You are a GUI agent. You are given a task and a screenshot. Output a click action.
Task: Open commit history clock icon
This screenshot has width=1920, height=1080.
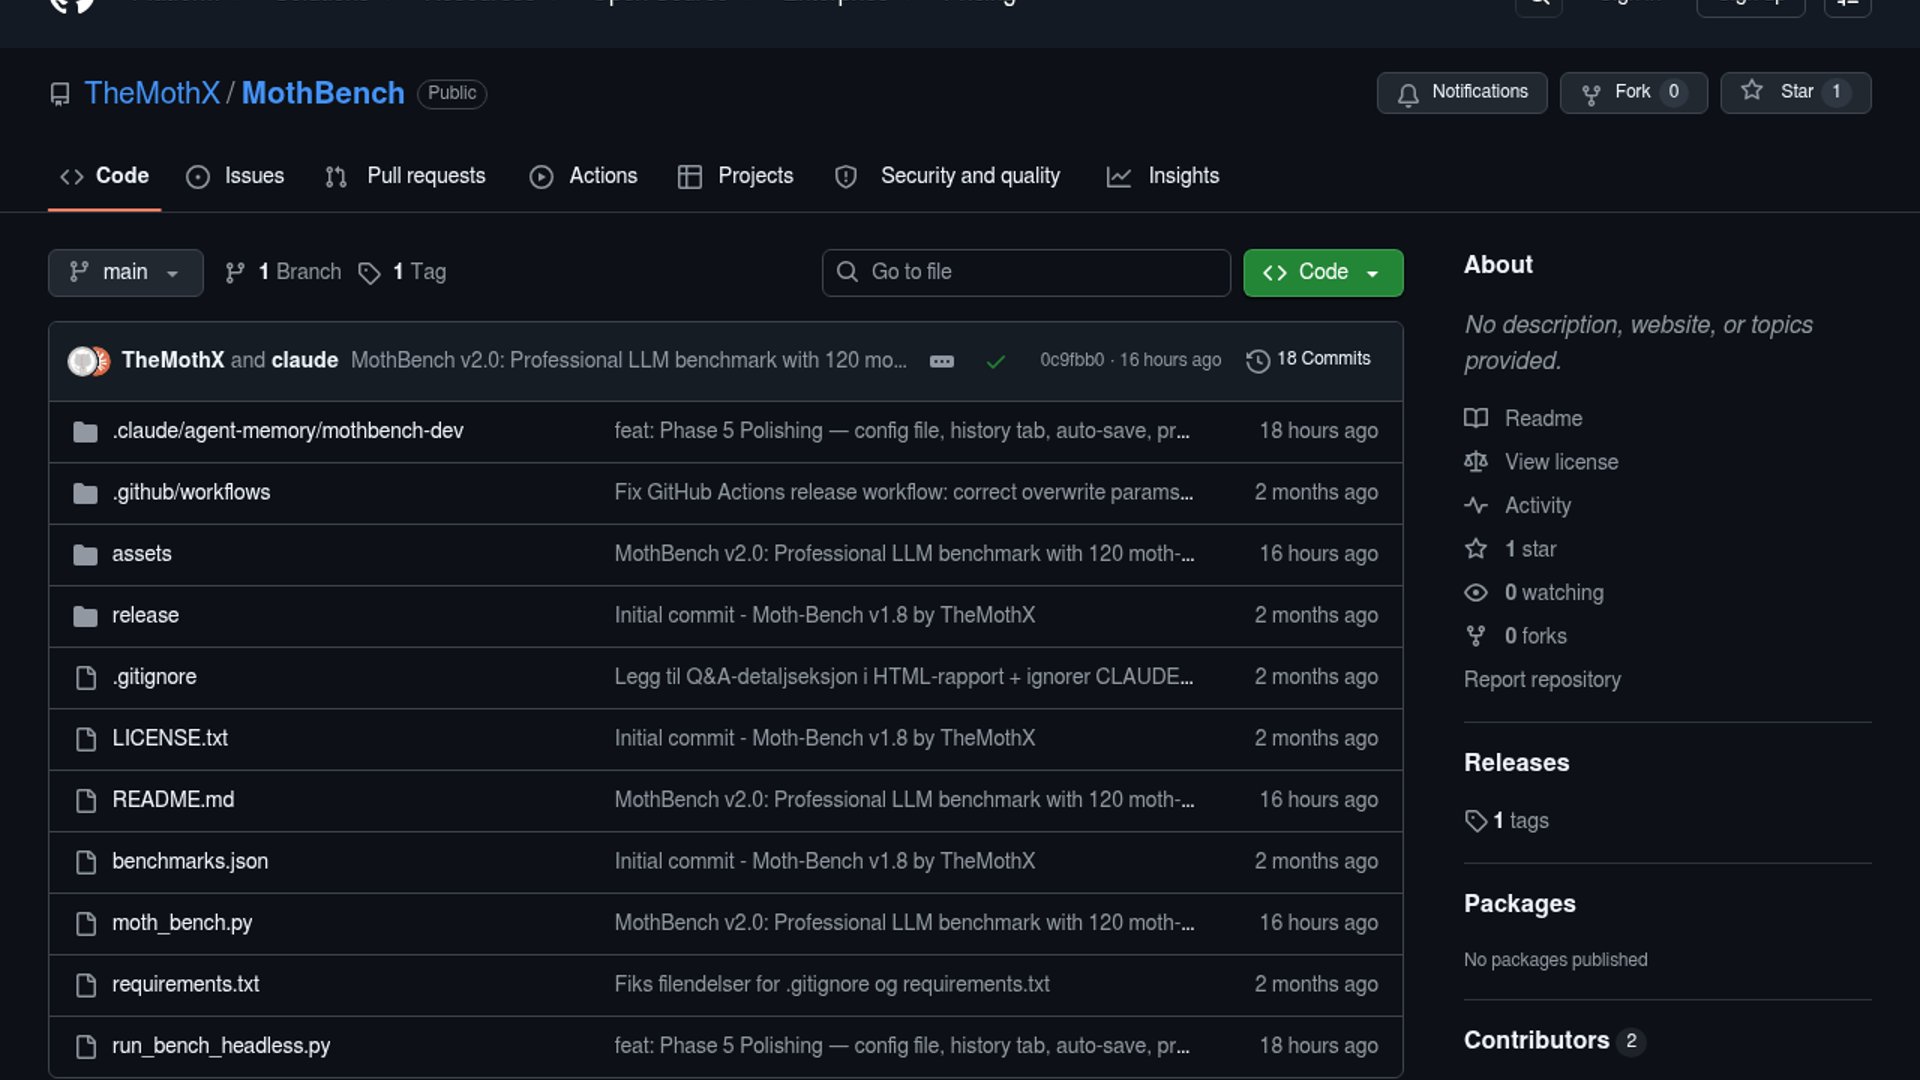click(1258, 360)
